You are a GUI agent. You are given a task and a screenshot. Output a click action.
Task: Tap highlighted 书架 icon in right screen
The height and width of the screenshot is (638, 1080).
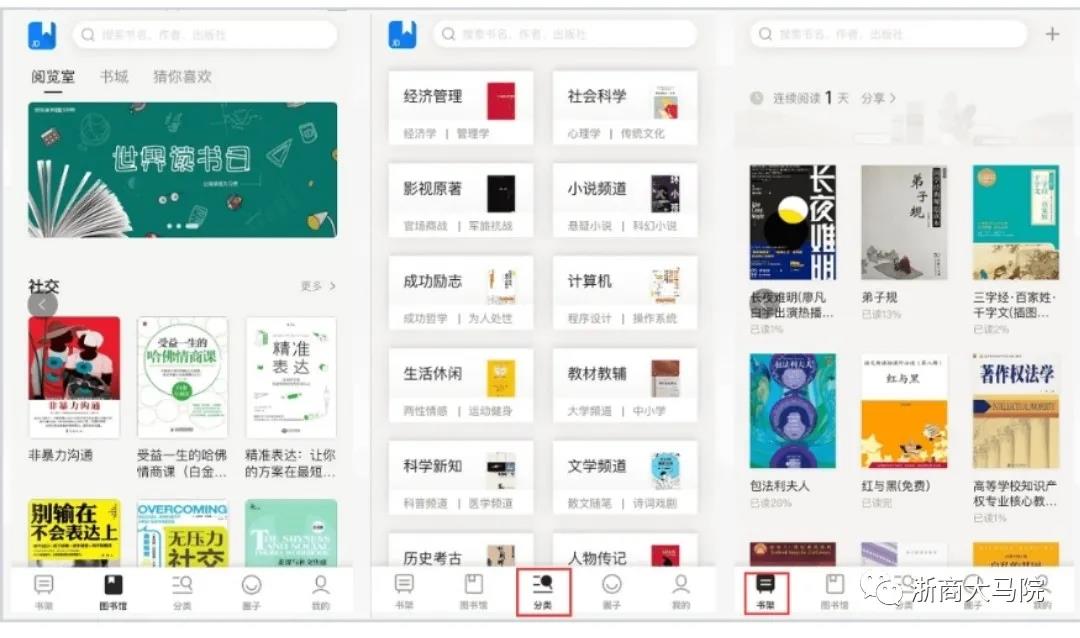coord(766,592)
